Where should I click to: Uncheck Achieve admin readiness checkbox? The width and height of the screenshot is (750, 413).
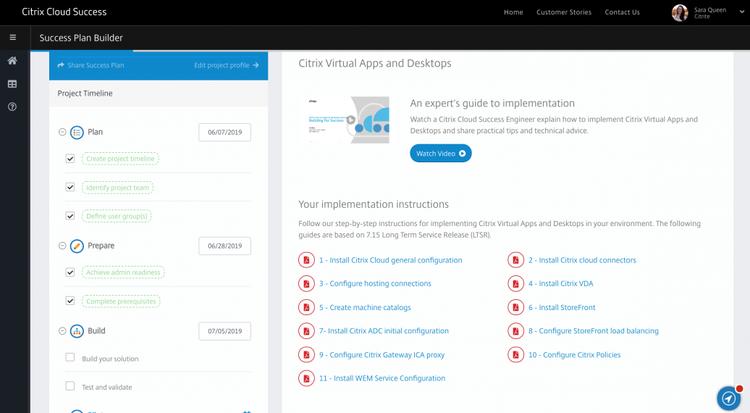tap(70, 272)
